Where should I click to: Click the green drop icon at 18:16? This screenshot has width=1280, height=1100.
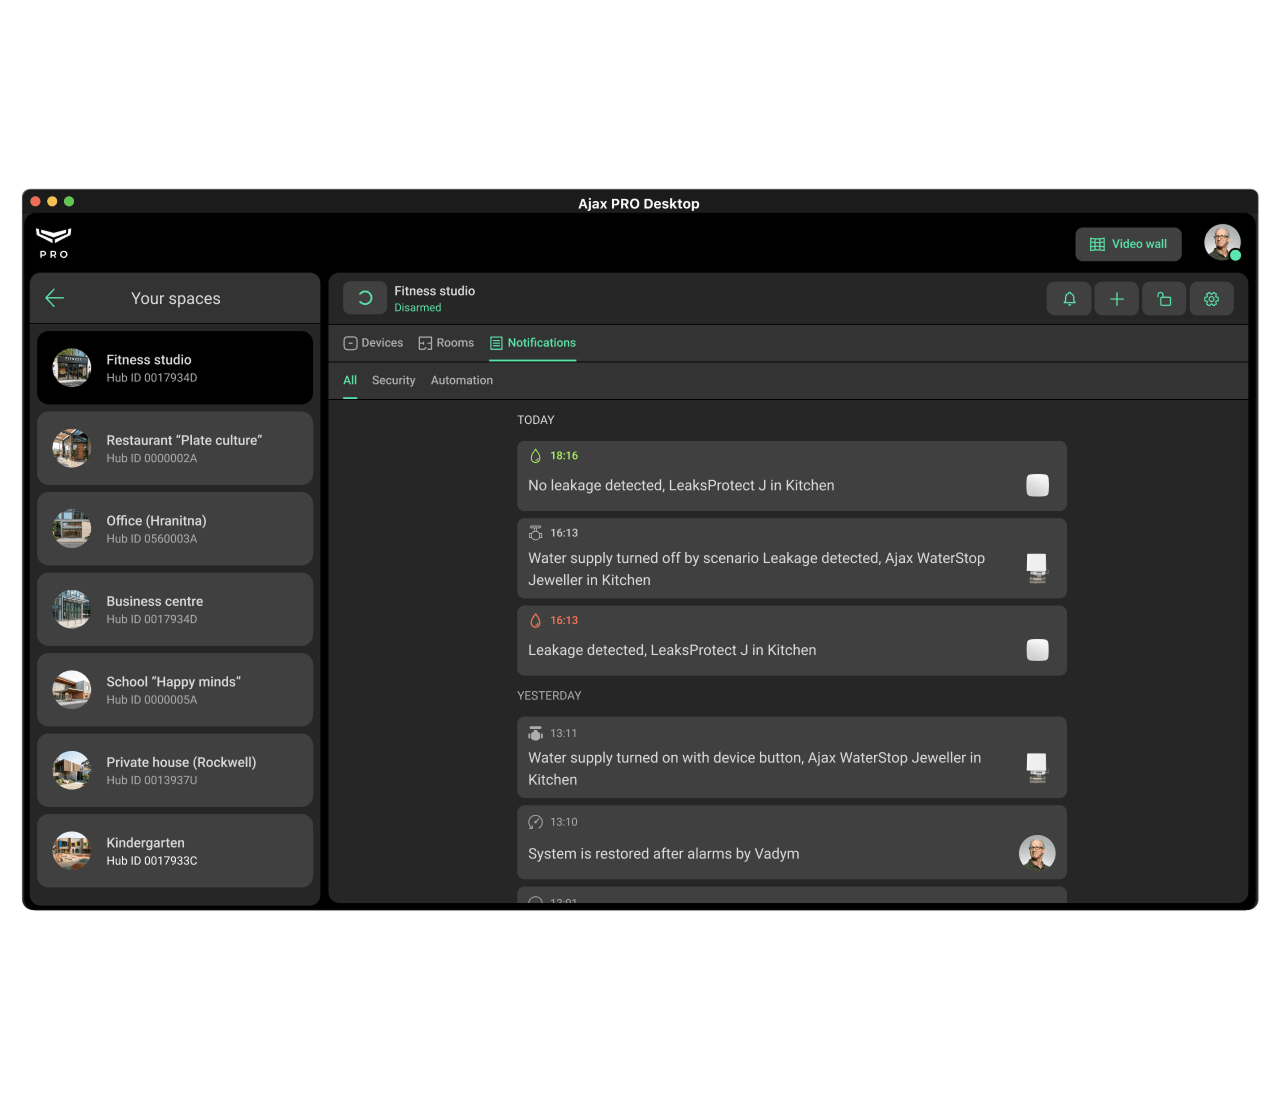pos(535,456)
